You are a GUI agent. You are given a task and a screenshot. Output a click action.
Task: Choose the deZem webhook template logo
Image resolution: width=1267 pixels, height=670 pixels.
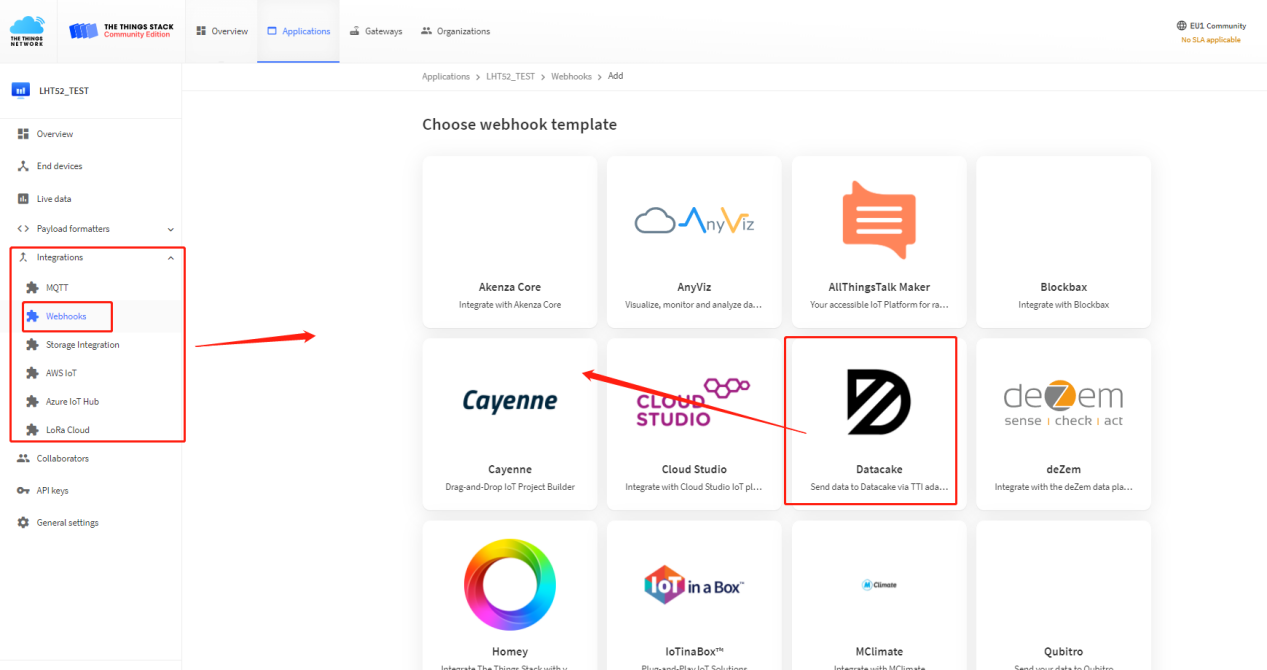[x=1063, y=404]
